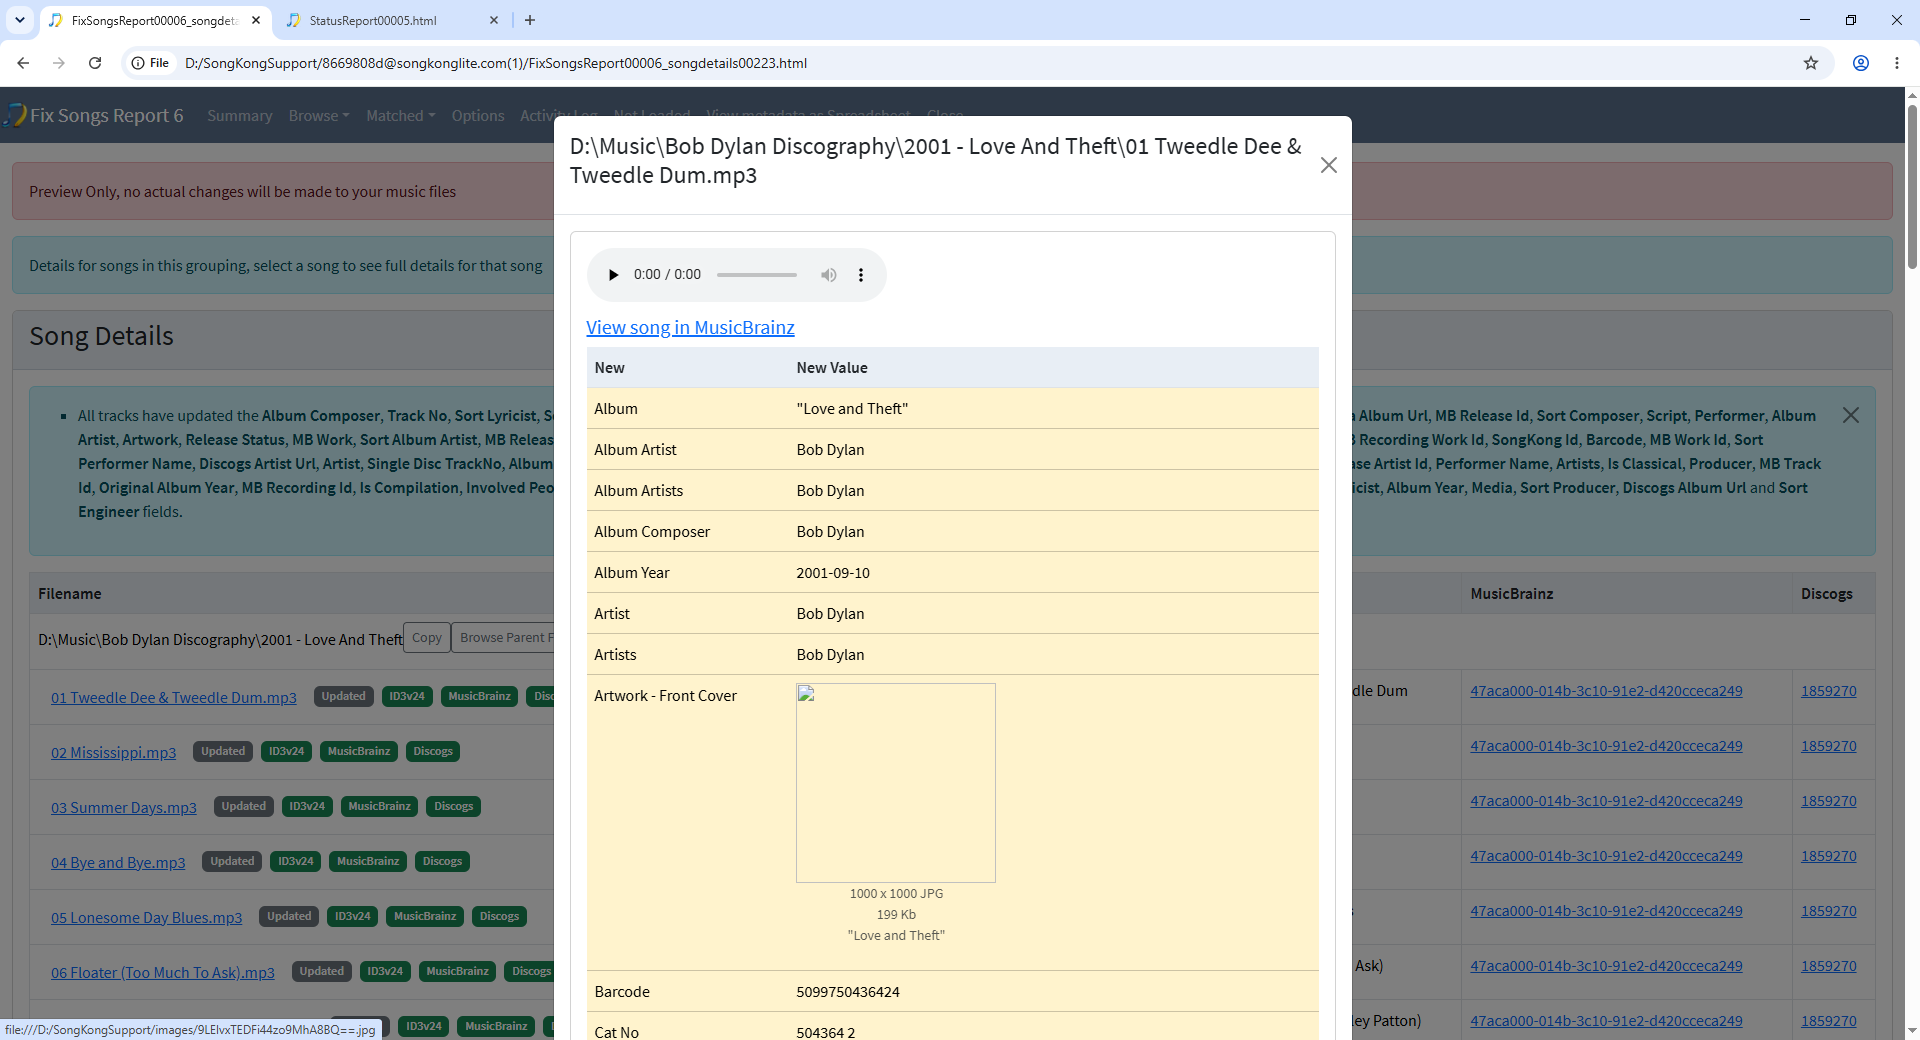Viewport: 1920px width, 1040px height.
Task: Click the Discogs column header
Action: click(1827, 594)
